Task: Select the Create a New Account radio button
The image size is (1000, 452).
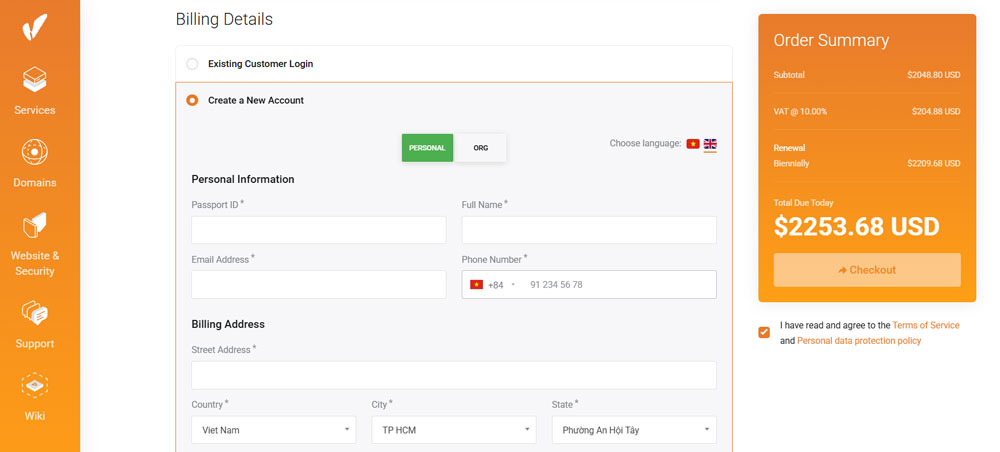Action: (x=192, y=100)
